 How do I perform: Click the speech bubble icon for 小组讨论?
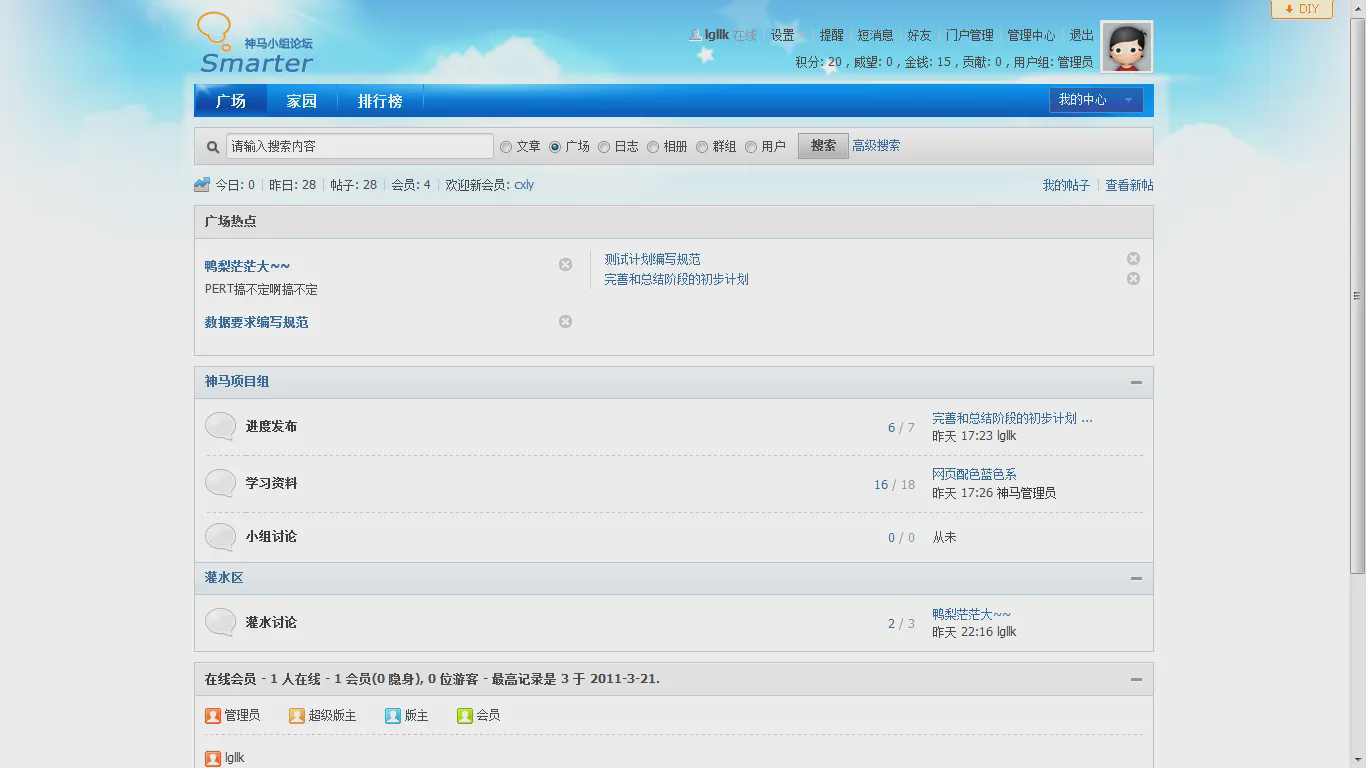tap(220, 537)
